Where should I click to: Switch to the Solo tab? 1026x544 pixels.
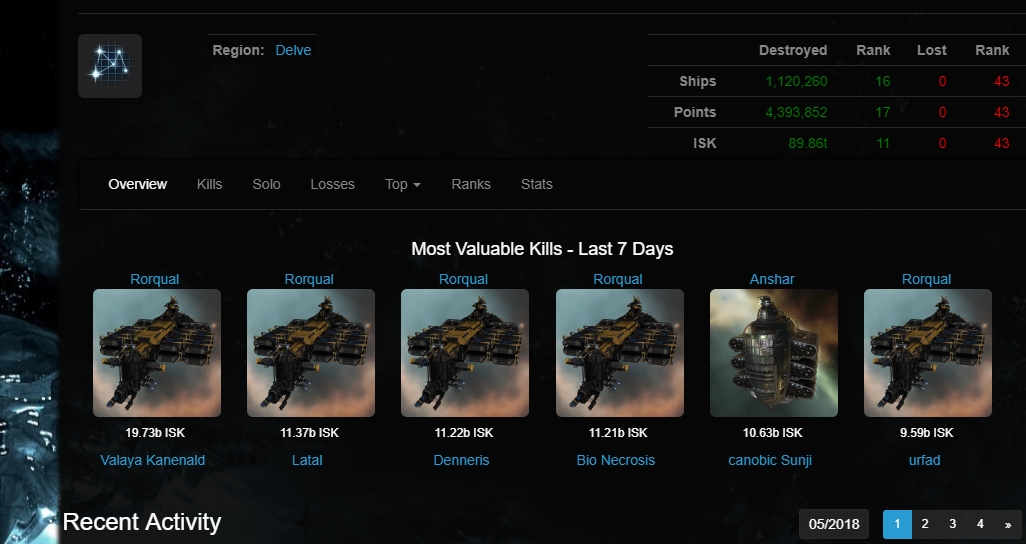click(x=266, y=184)
